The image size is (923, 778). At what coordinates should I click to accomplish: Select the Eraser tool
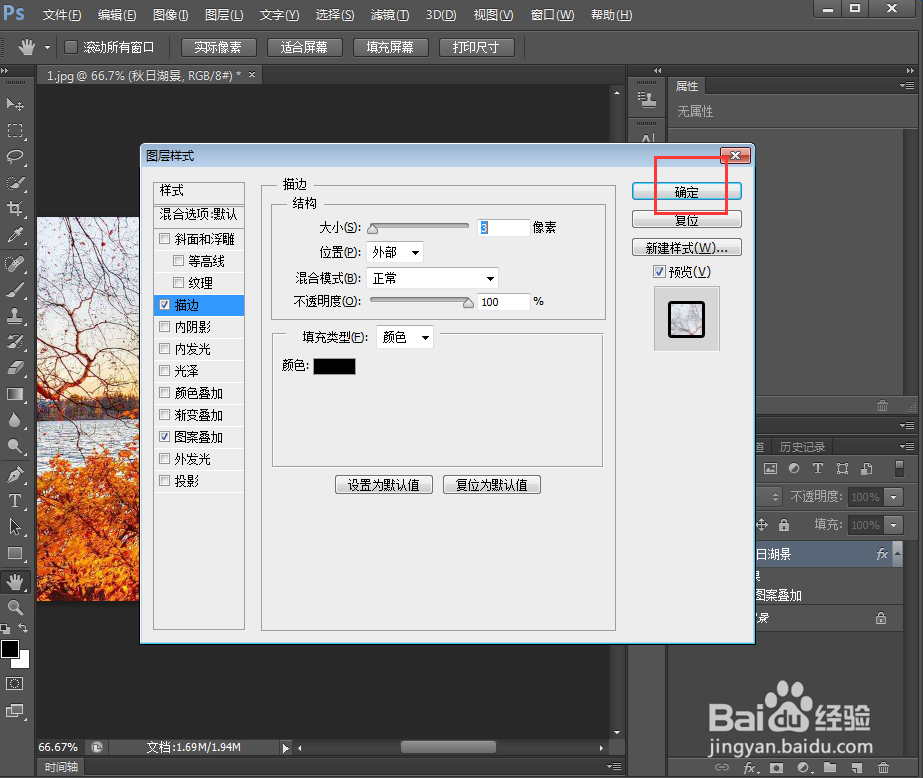(14, 367)
